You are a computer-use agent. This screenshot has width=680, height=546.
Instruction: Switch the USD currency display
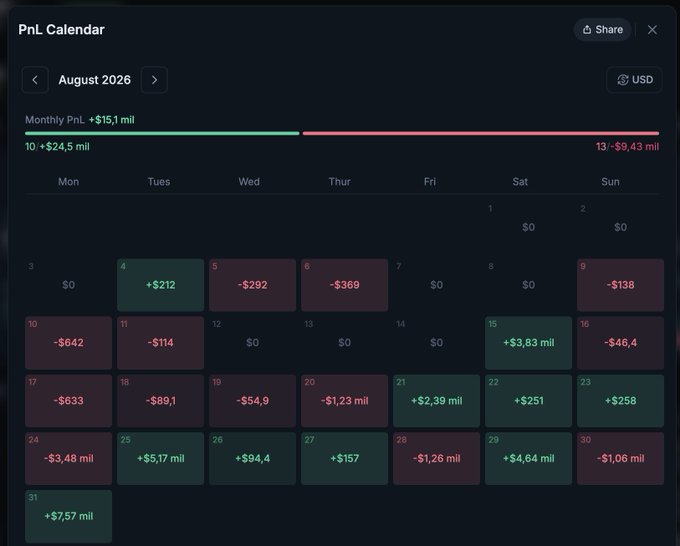pyautogui.click(x=634, y=80)
